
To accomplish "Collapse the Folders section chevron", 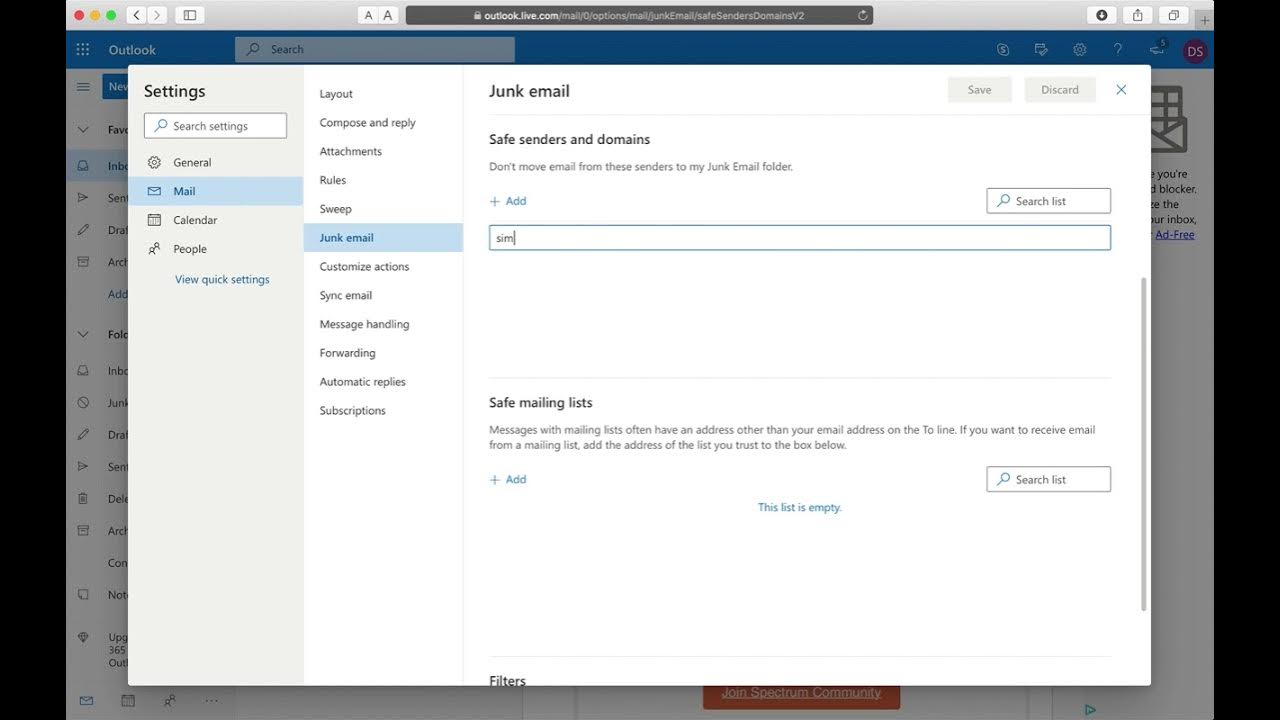I will (x=84, y=335).
